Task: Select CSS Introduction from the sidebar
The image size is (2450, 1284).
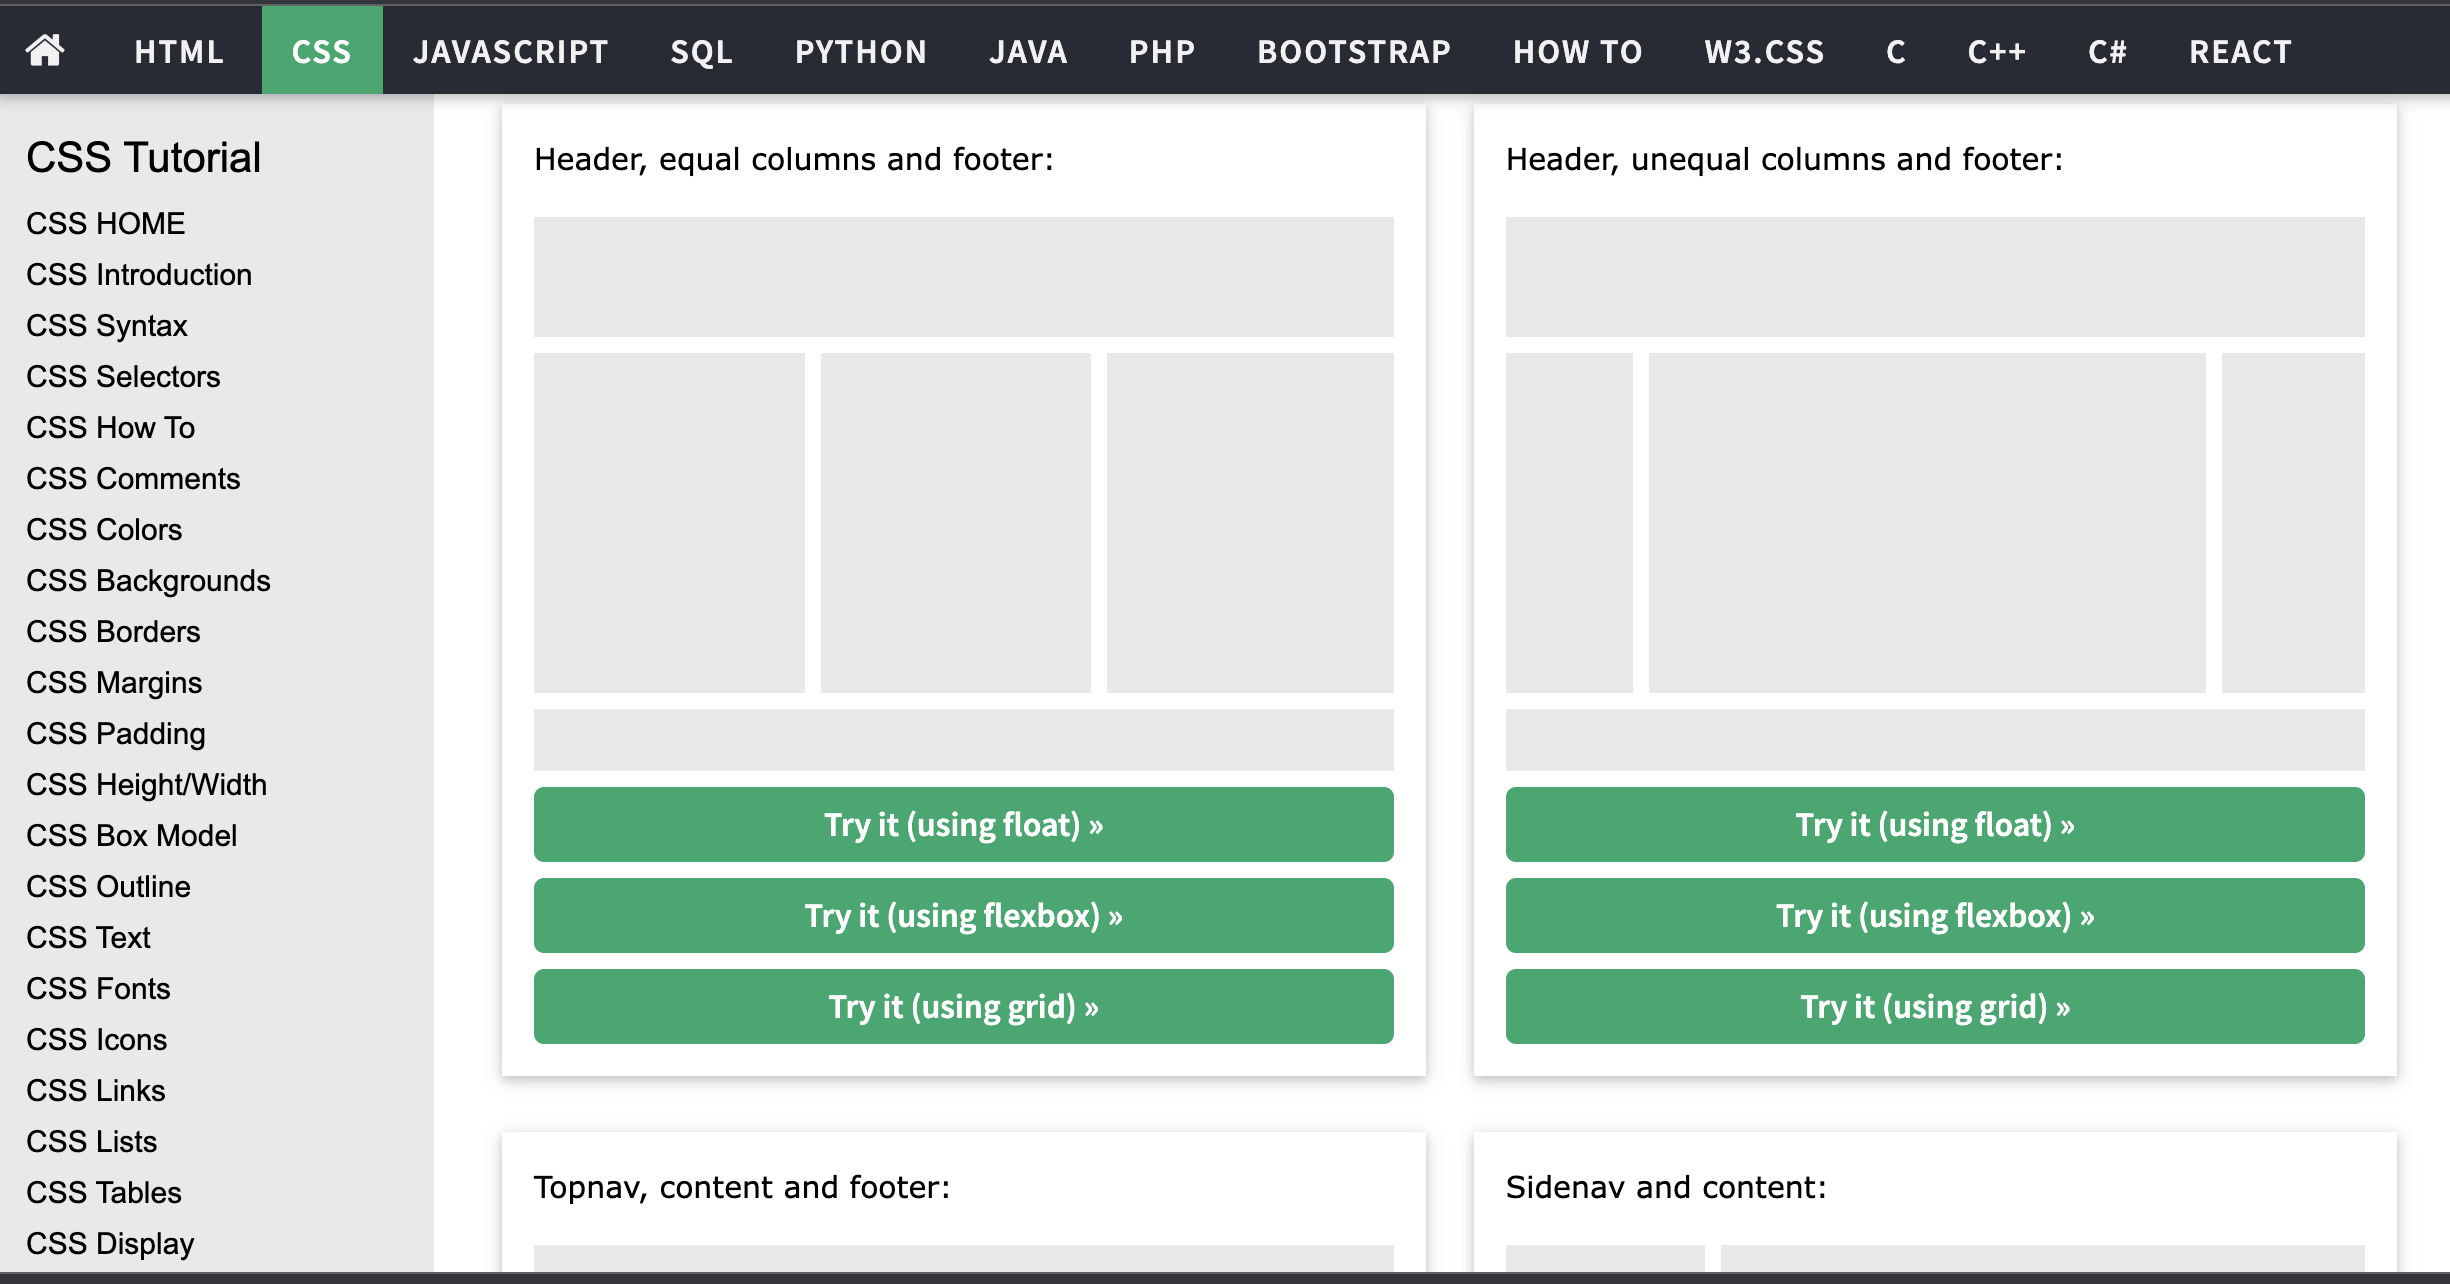Action: click(139, 274)
